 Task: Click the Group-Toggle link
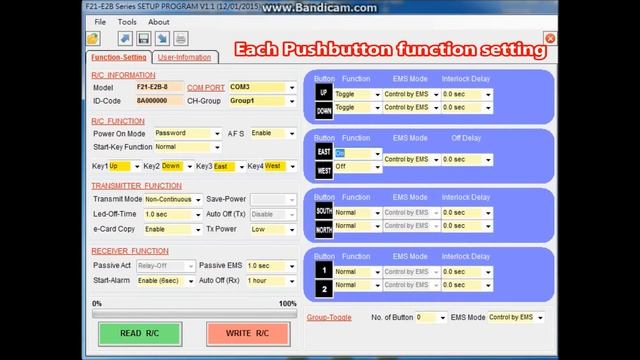[x=329, y=317]
